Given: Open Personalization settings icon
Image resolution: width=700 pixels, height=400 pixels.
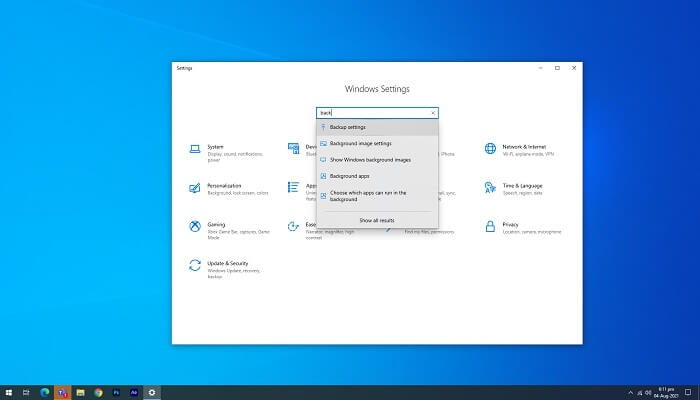Looking at the screenshot, I should (195, 187).
